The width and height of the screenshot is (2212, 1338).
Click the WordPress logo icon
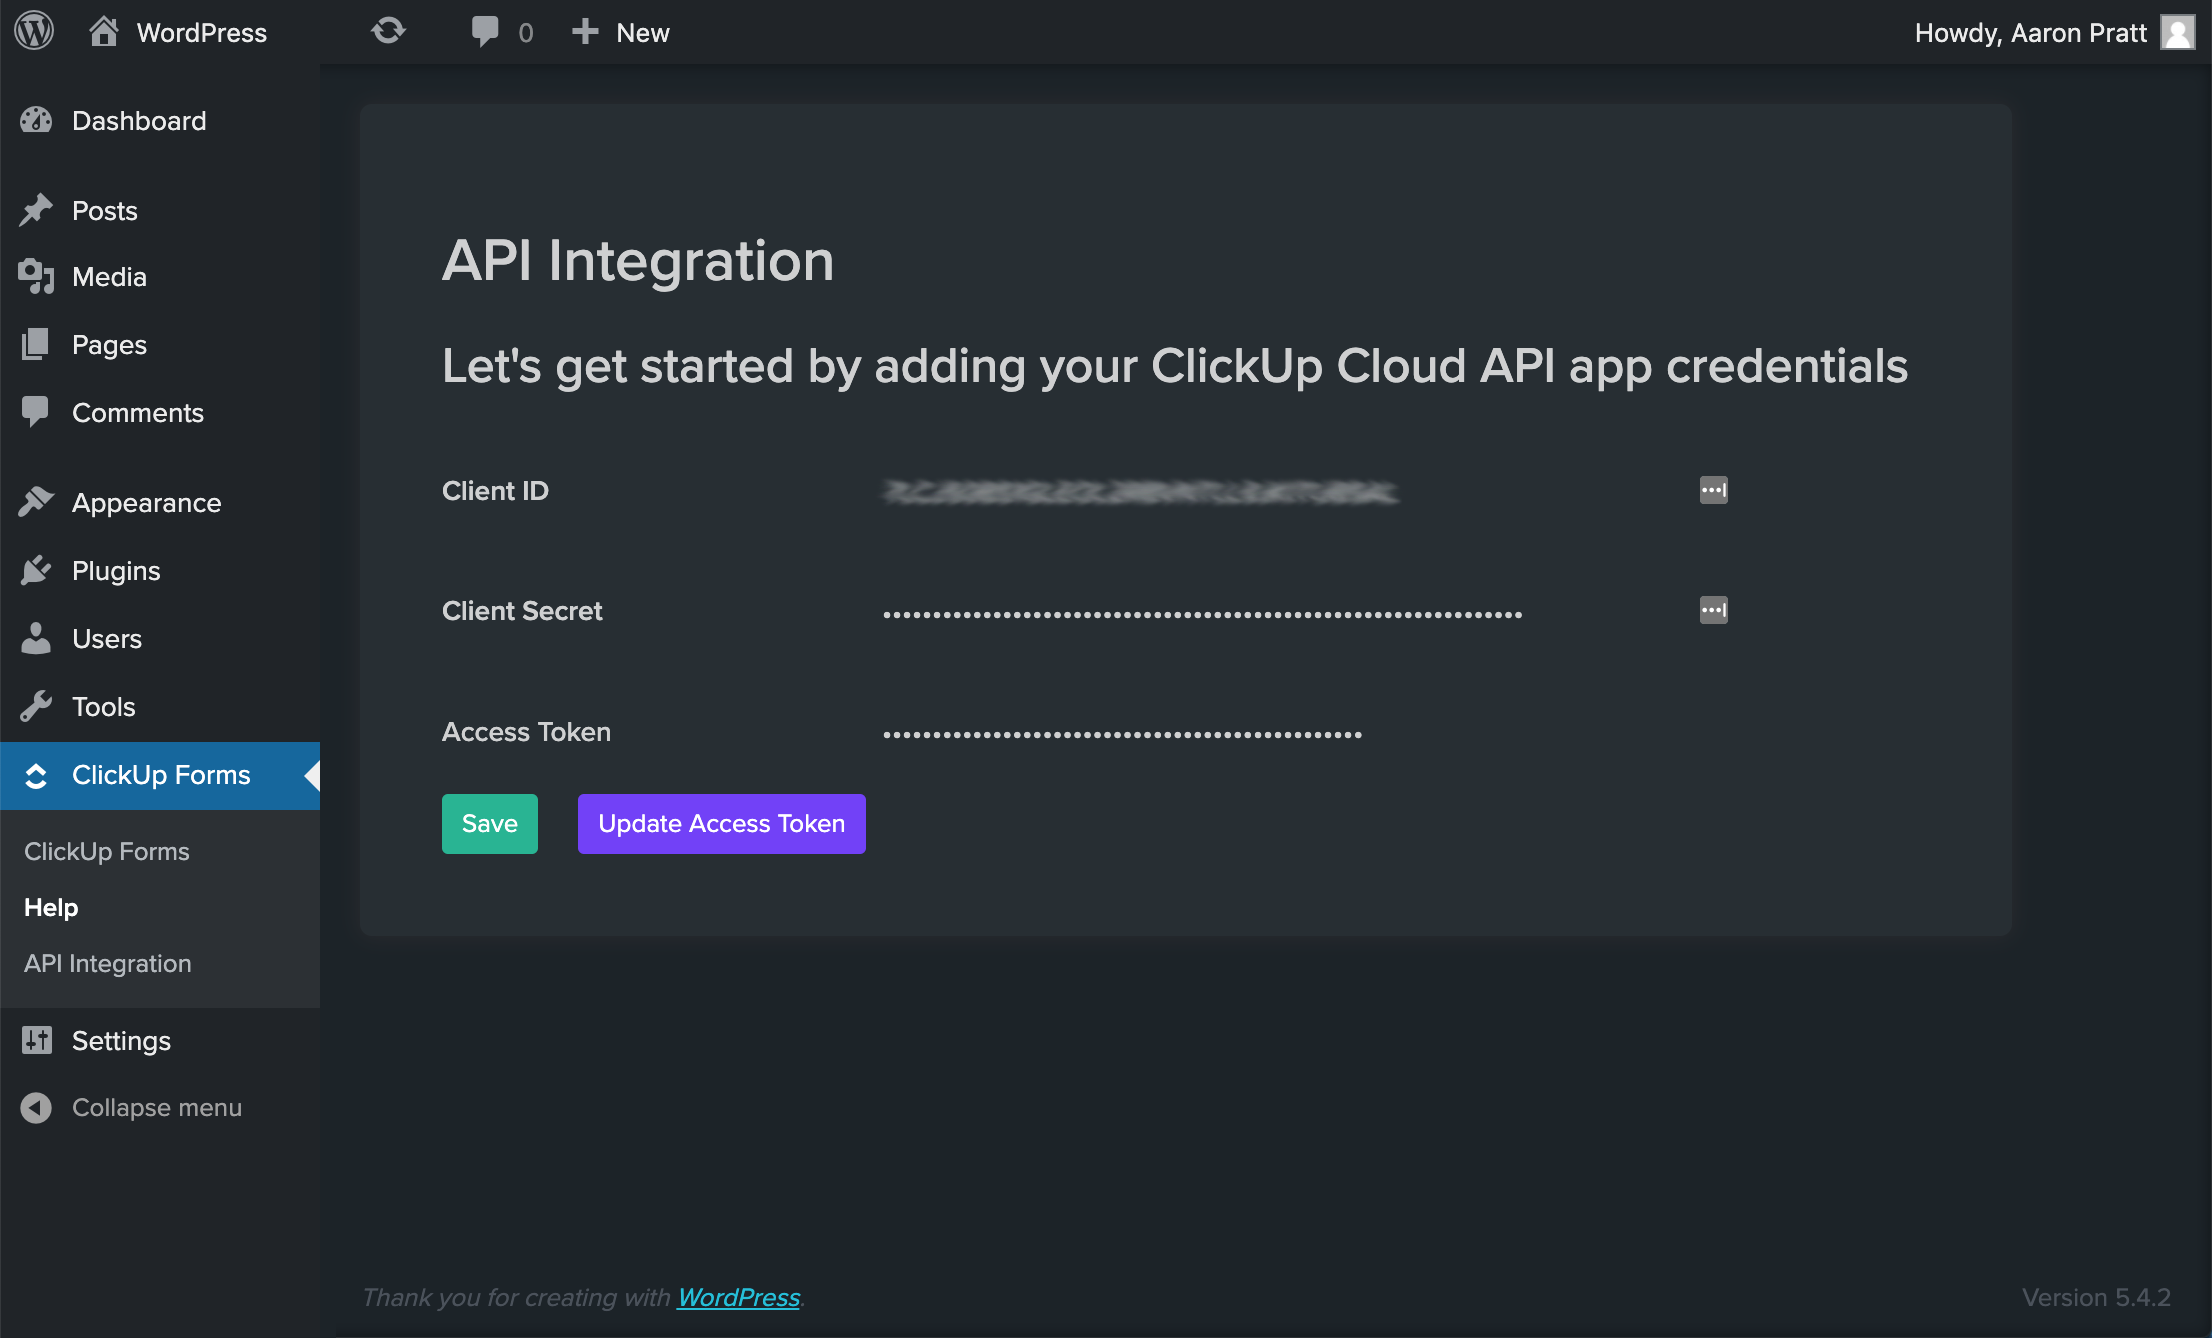[x=34, y=32]
